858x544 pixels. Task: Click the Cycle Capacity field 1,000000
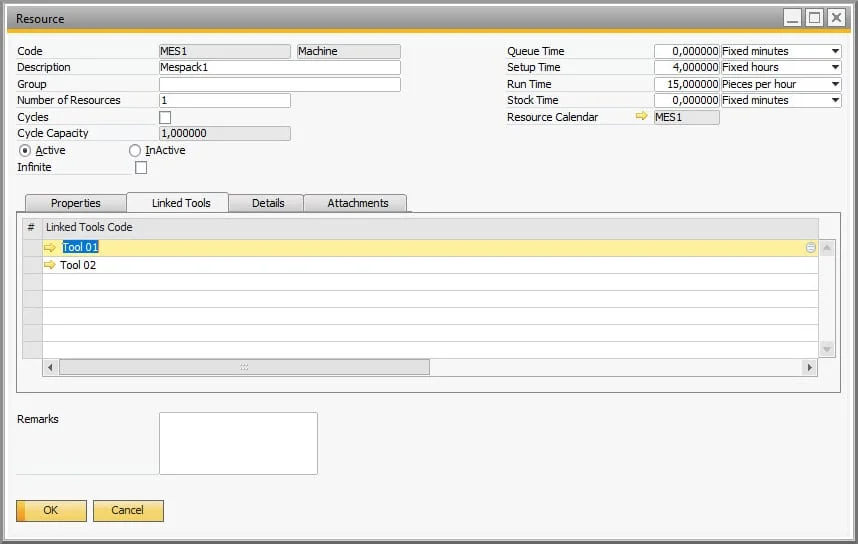[x=225, y=133]
